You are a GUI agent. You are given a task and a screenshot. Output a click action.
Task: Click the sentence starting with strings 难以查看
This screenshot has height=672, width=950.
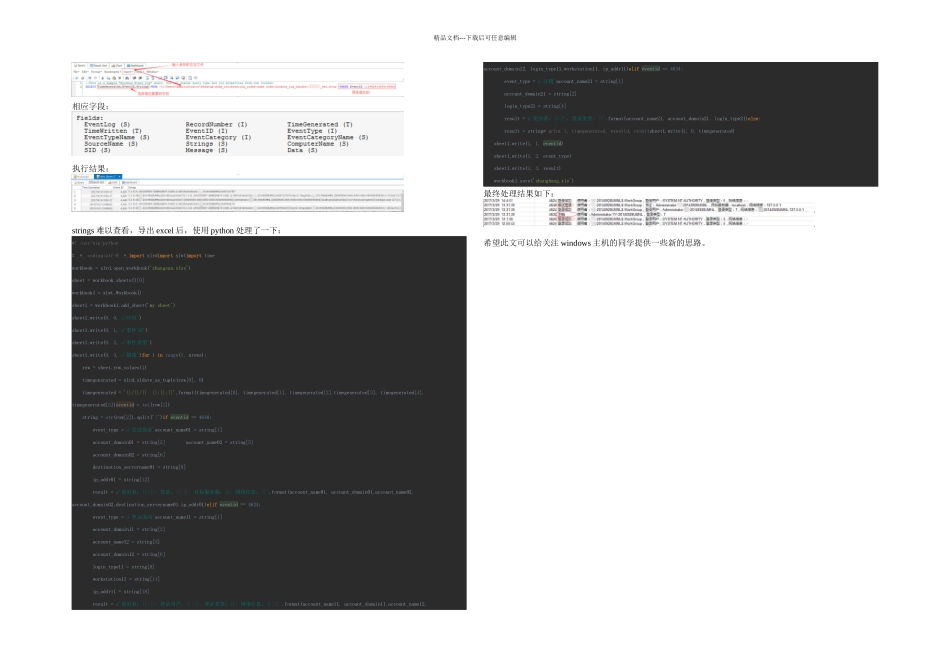coord(176,231)
